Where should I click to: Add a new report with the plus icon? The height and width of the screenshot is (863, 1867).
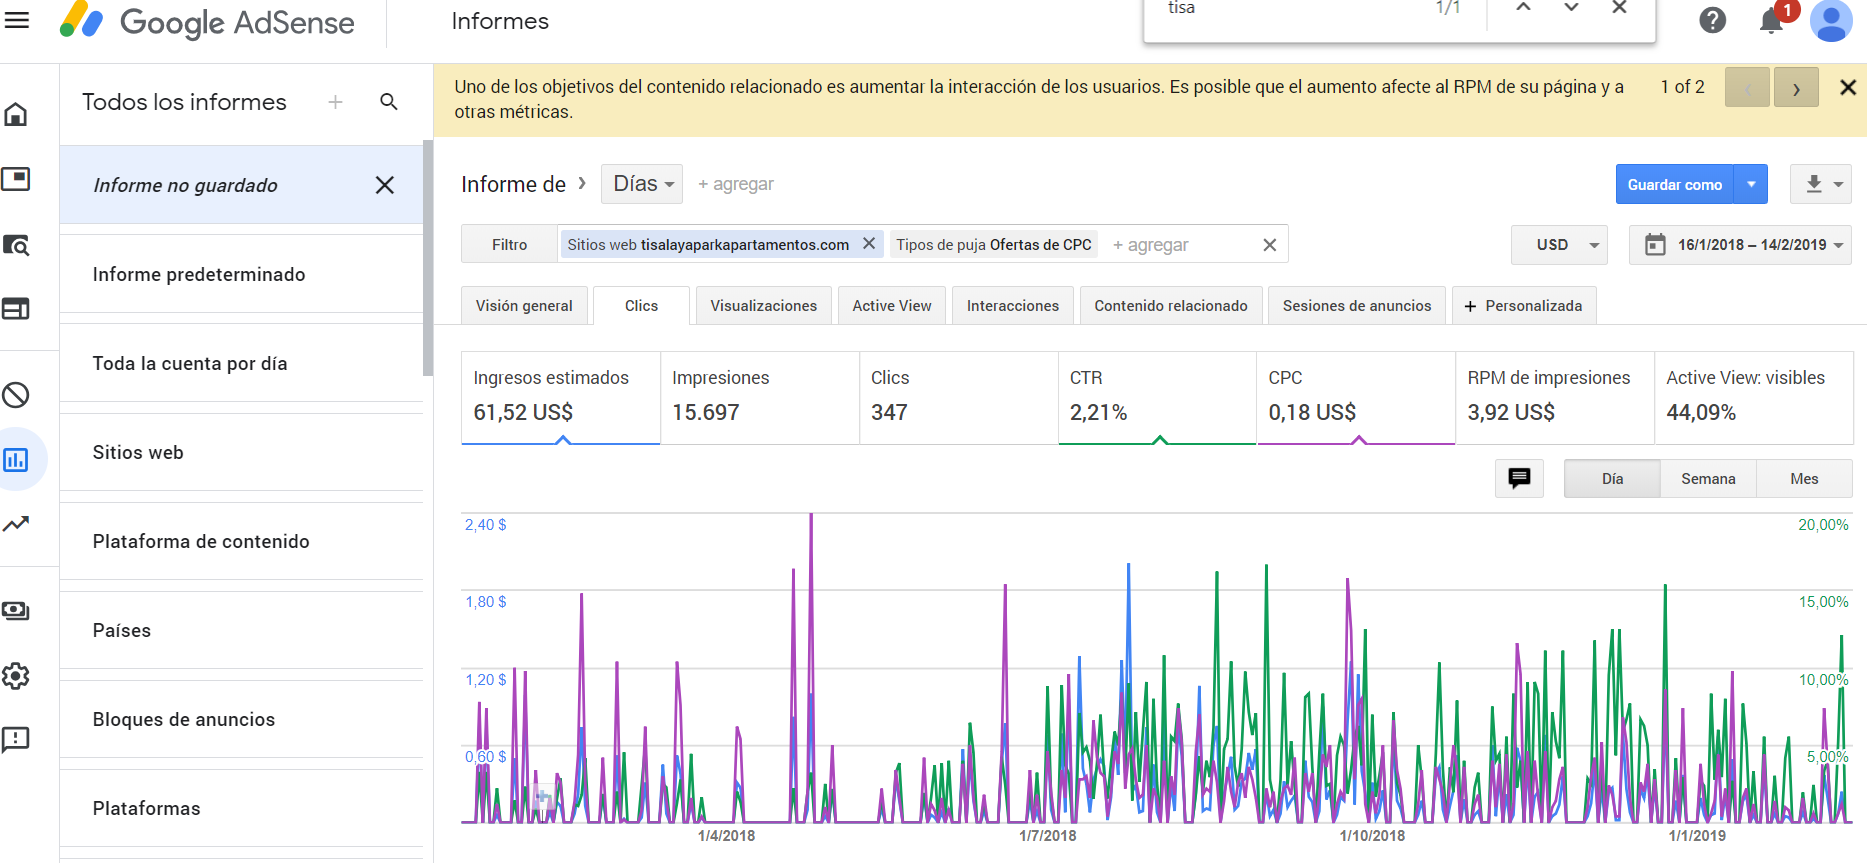336,102
